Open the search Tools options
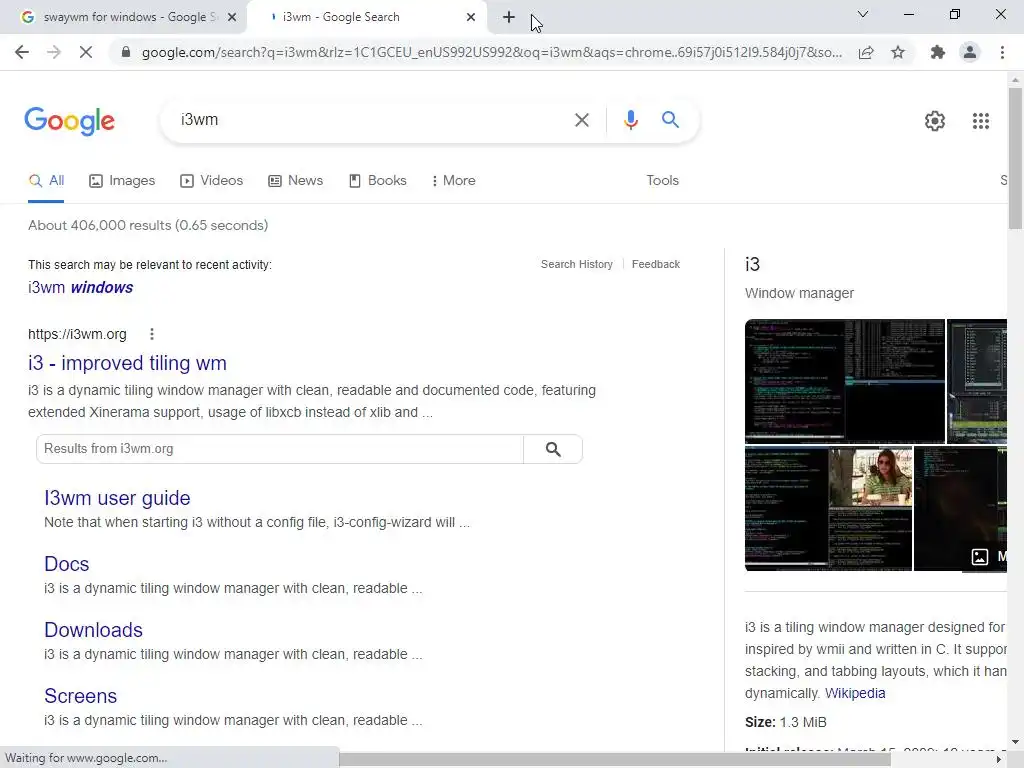1024x768 pixels. pos(662,180)
